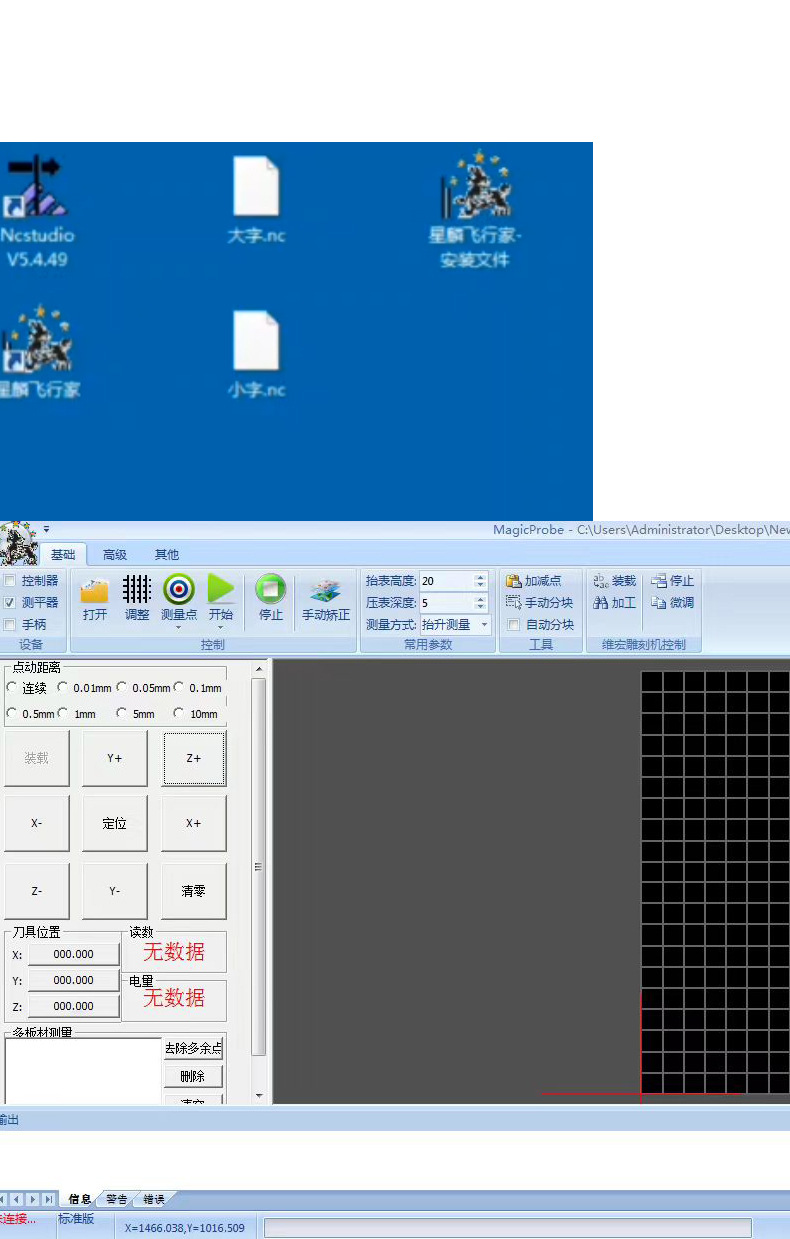Click the 手动矫正 icon
790x1239 pixels.
pyautogui.click(x=326, y=590)
